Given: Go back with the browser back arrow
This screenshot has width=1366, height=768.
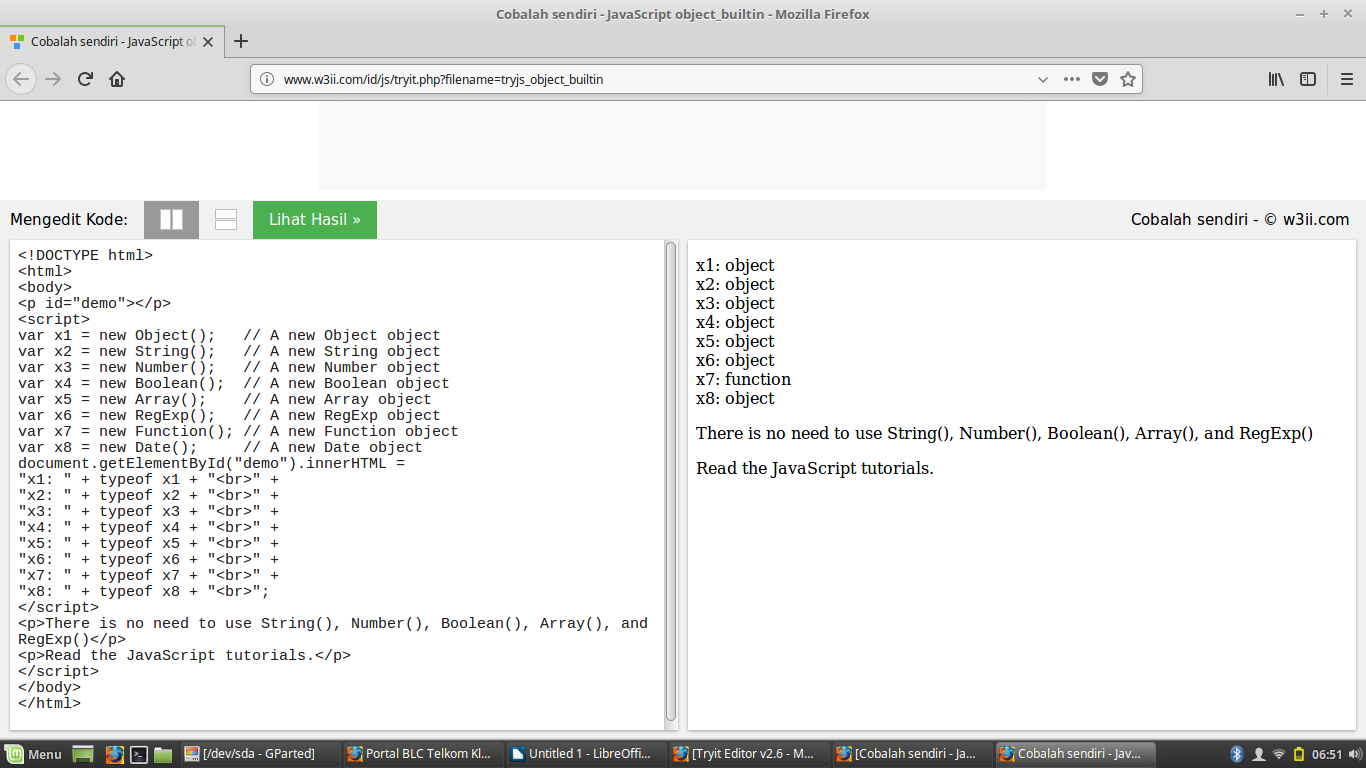Looking at the screenshot, I should pyautogui.click(x=22, y=79).
